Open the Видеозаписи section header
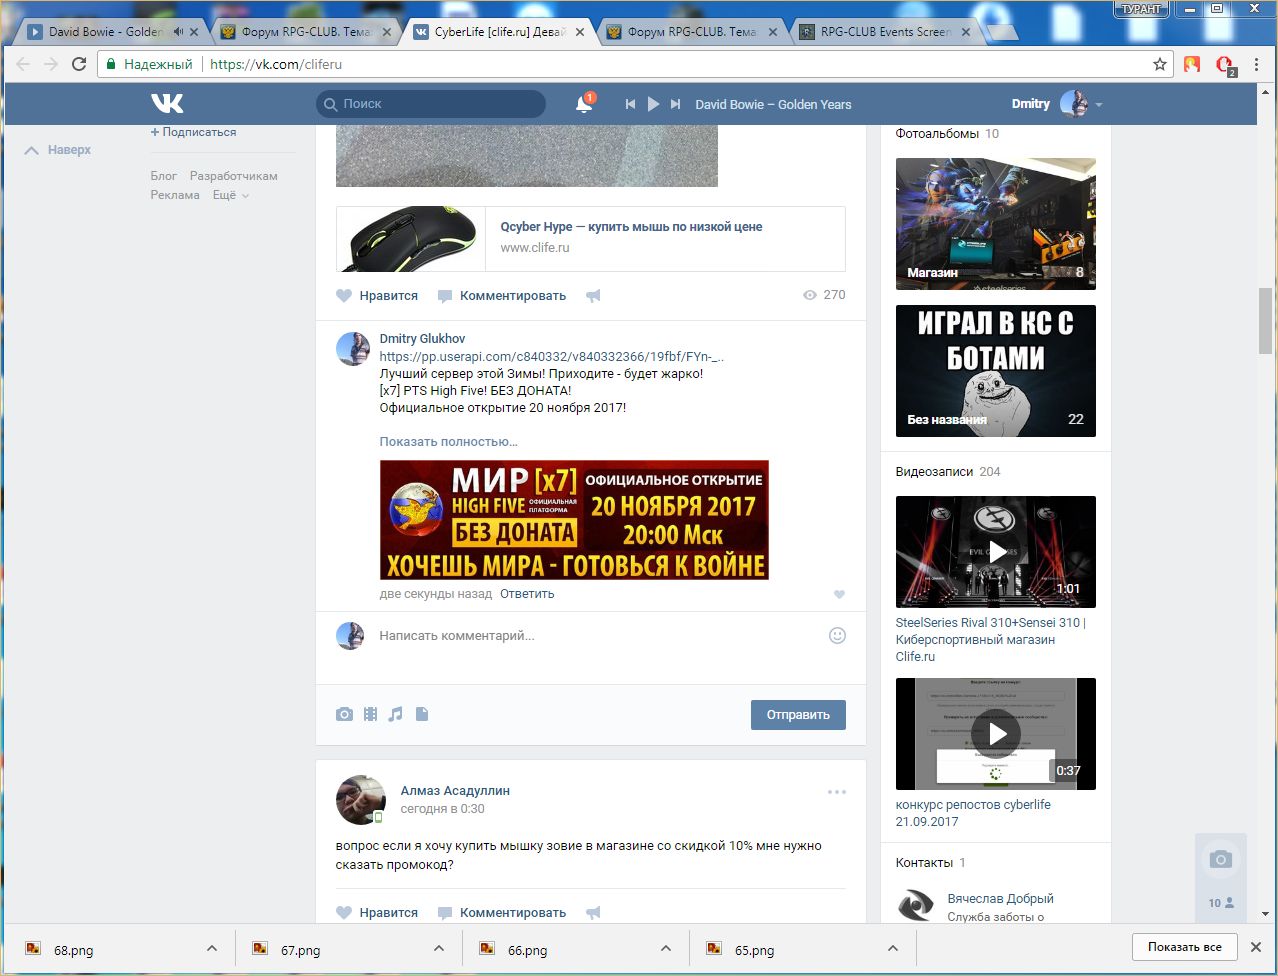 pos(948,472)
